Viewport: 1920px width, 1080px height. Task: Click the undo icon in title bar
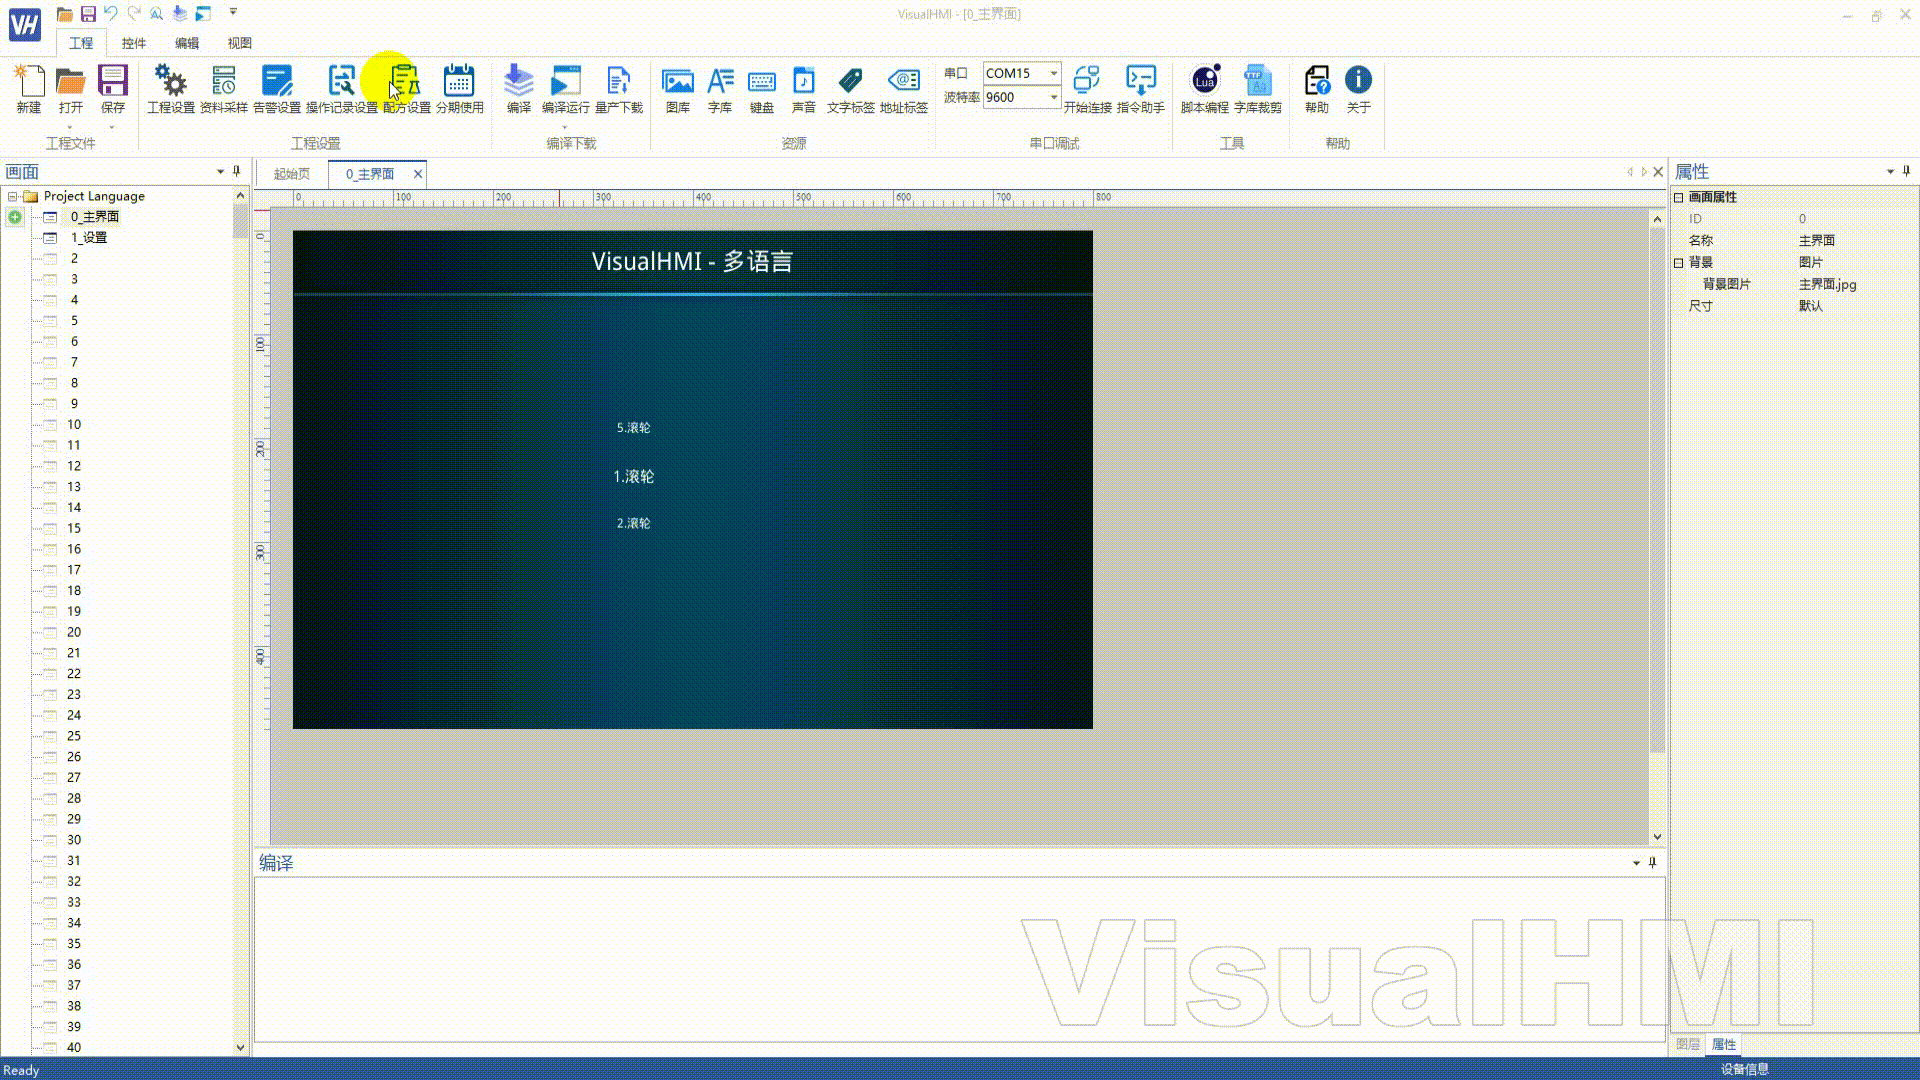tap(111, 13)
